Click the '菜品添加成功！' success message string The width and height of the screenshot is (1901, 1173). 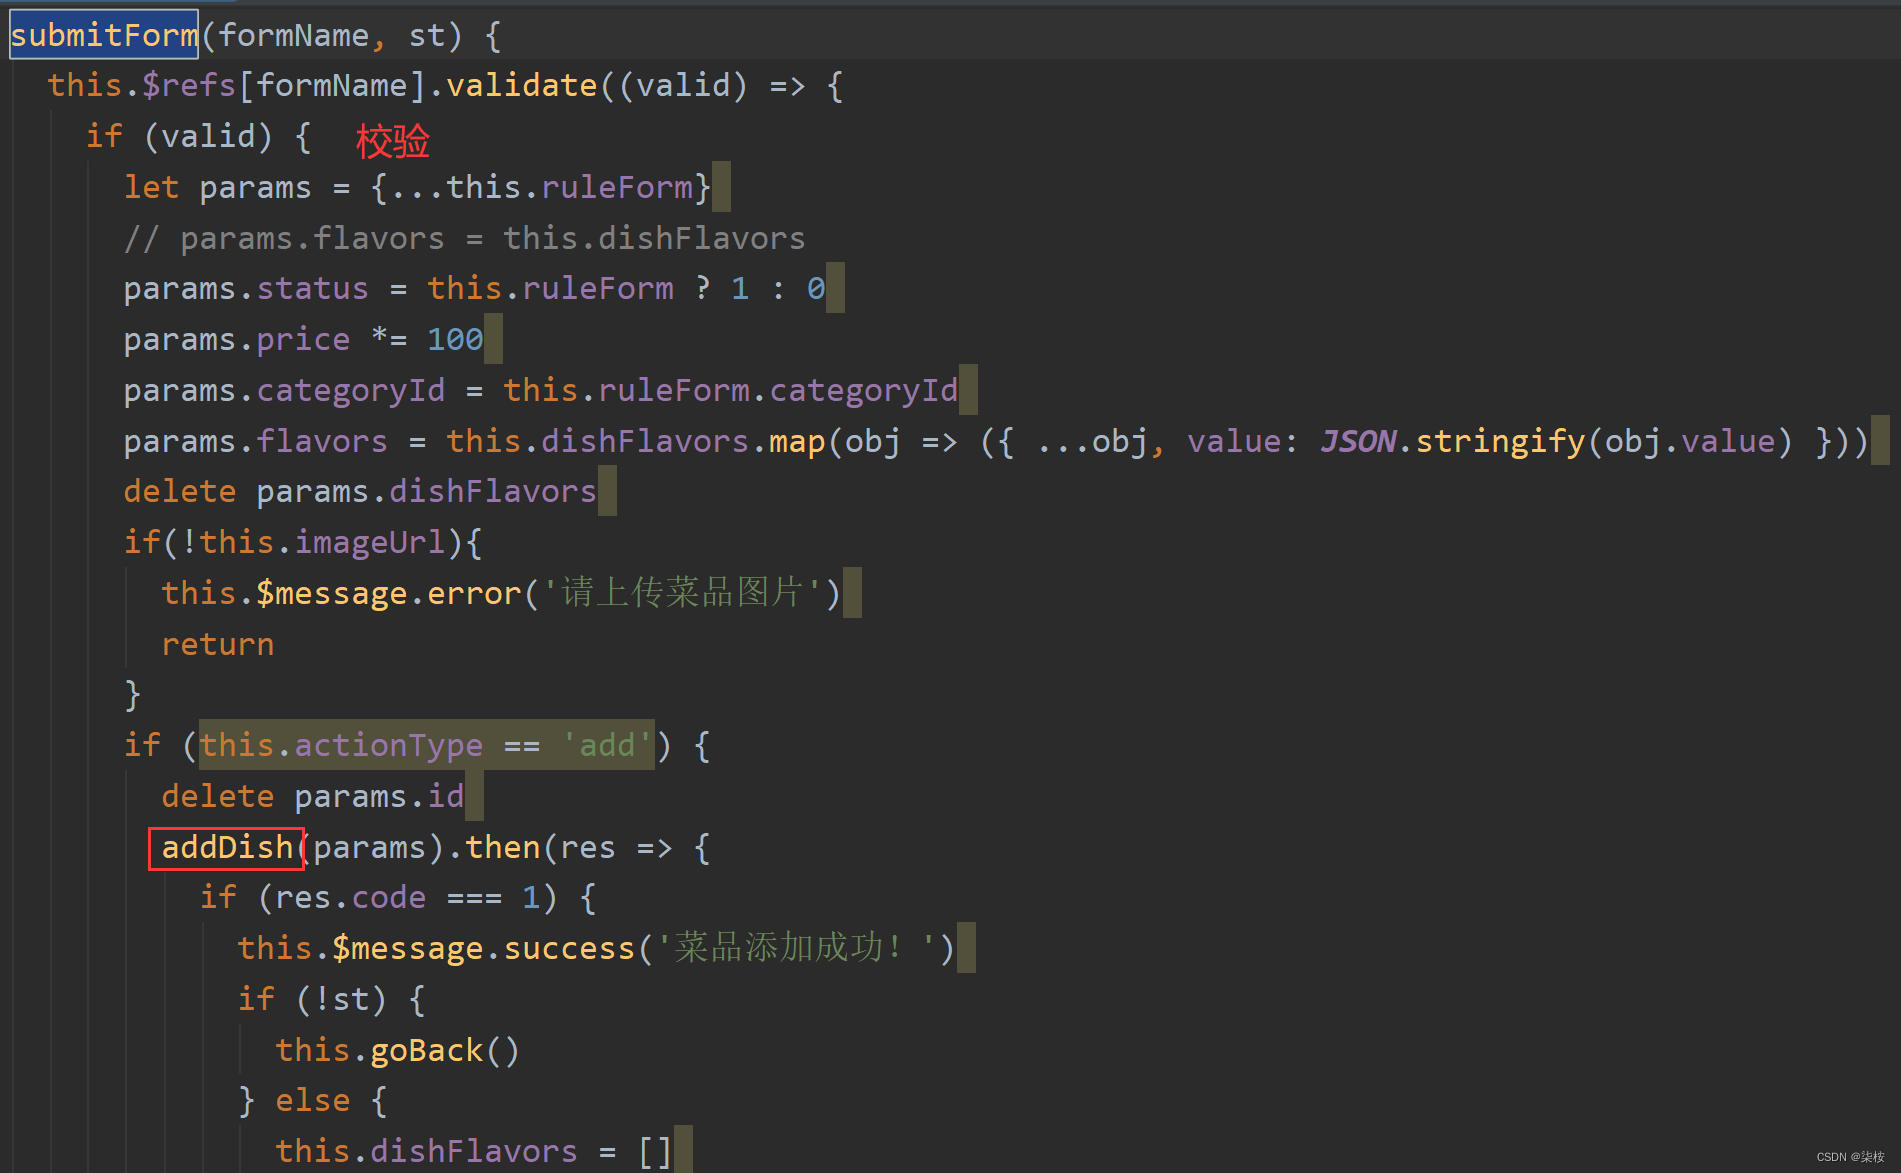[796, 948]
